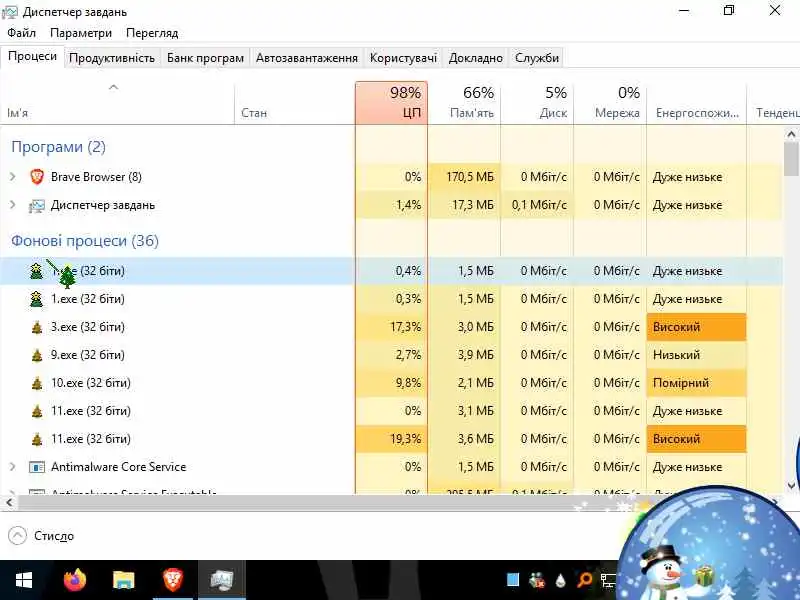This screenshot has height=600, width=800.
Task: Open the Параметри menu
Action: pos(81,33)
